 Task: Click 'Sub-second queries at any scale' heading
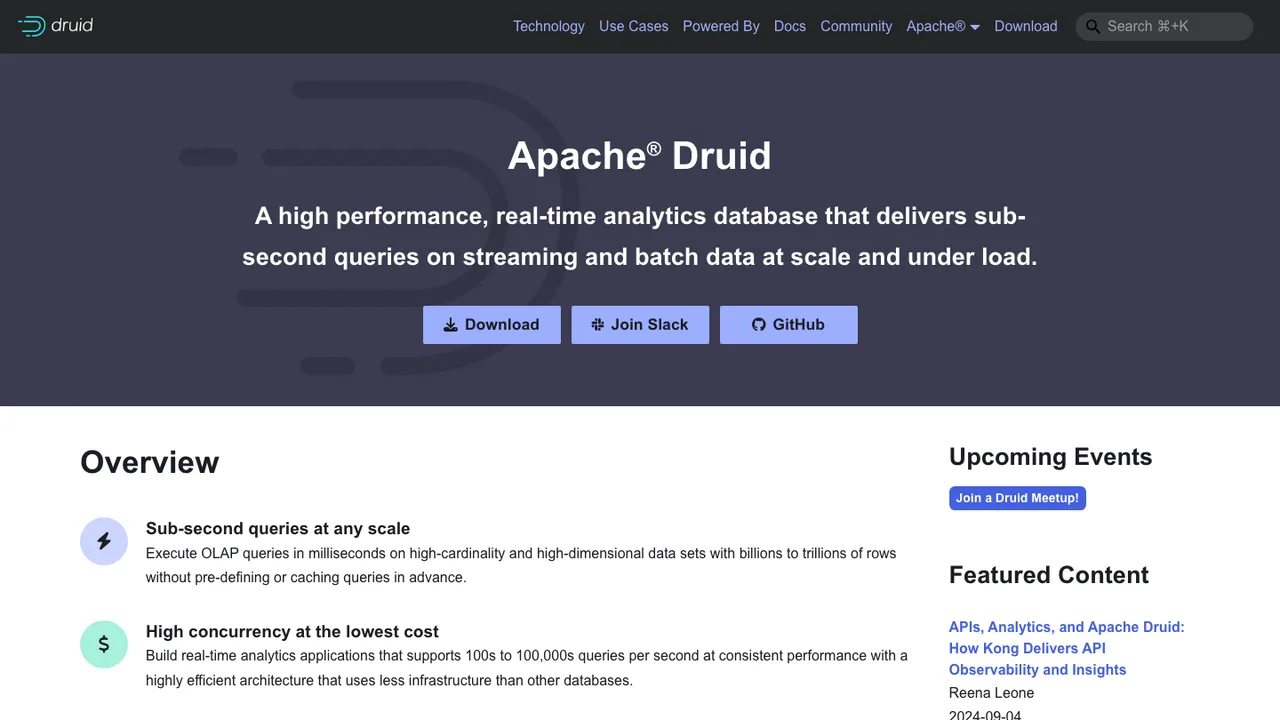click(278, 528)
